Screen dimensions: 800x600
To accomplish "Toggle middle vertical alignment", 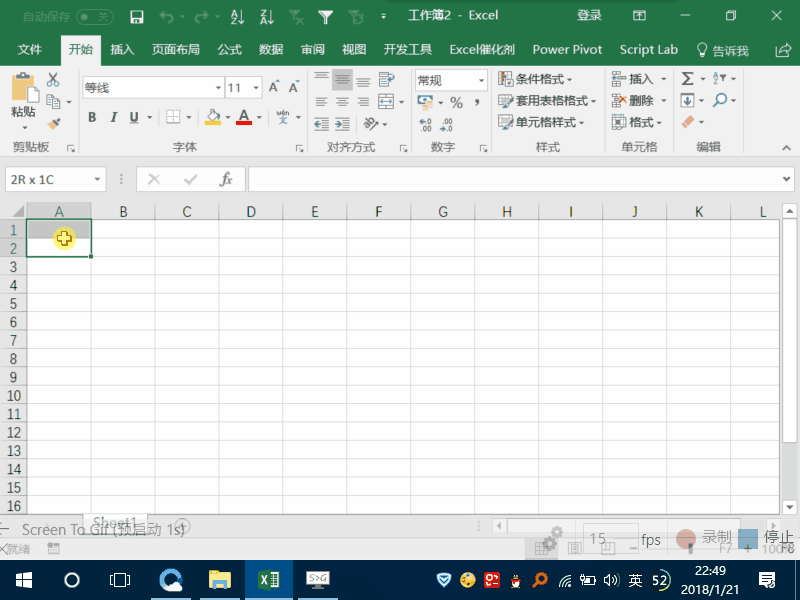I will pyautogui.click(x=342, y=79).
